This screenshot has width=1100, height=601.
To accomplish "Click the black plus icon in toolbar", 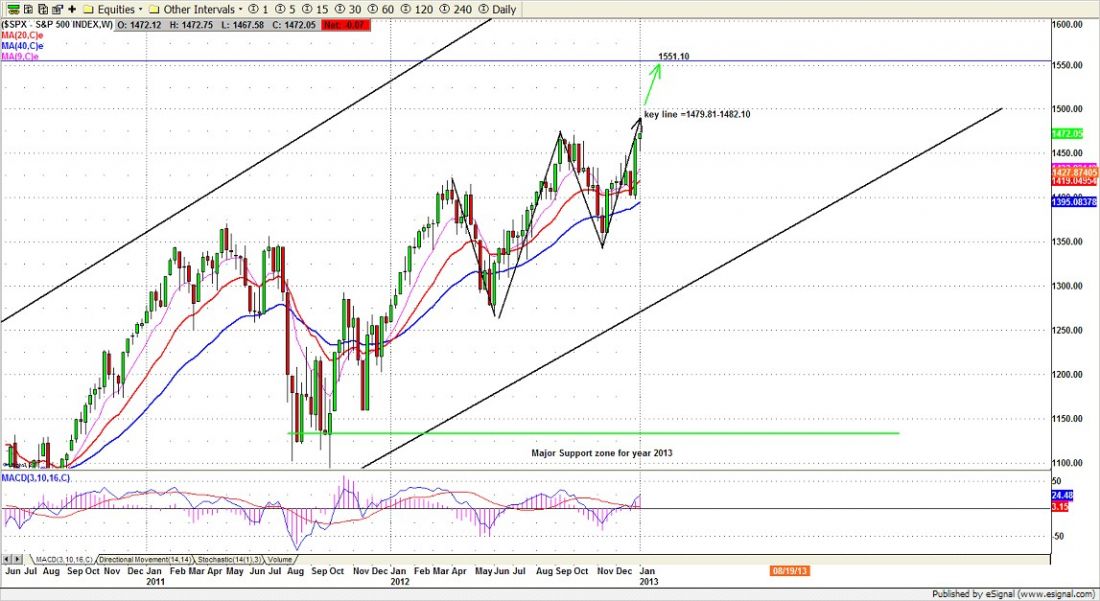I will coord(70,9).
